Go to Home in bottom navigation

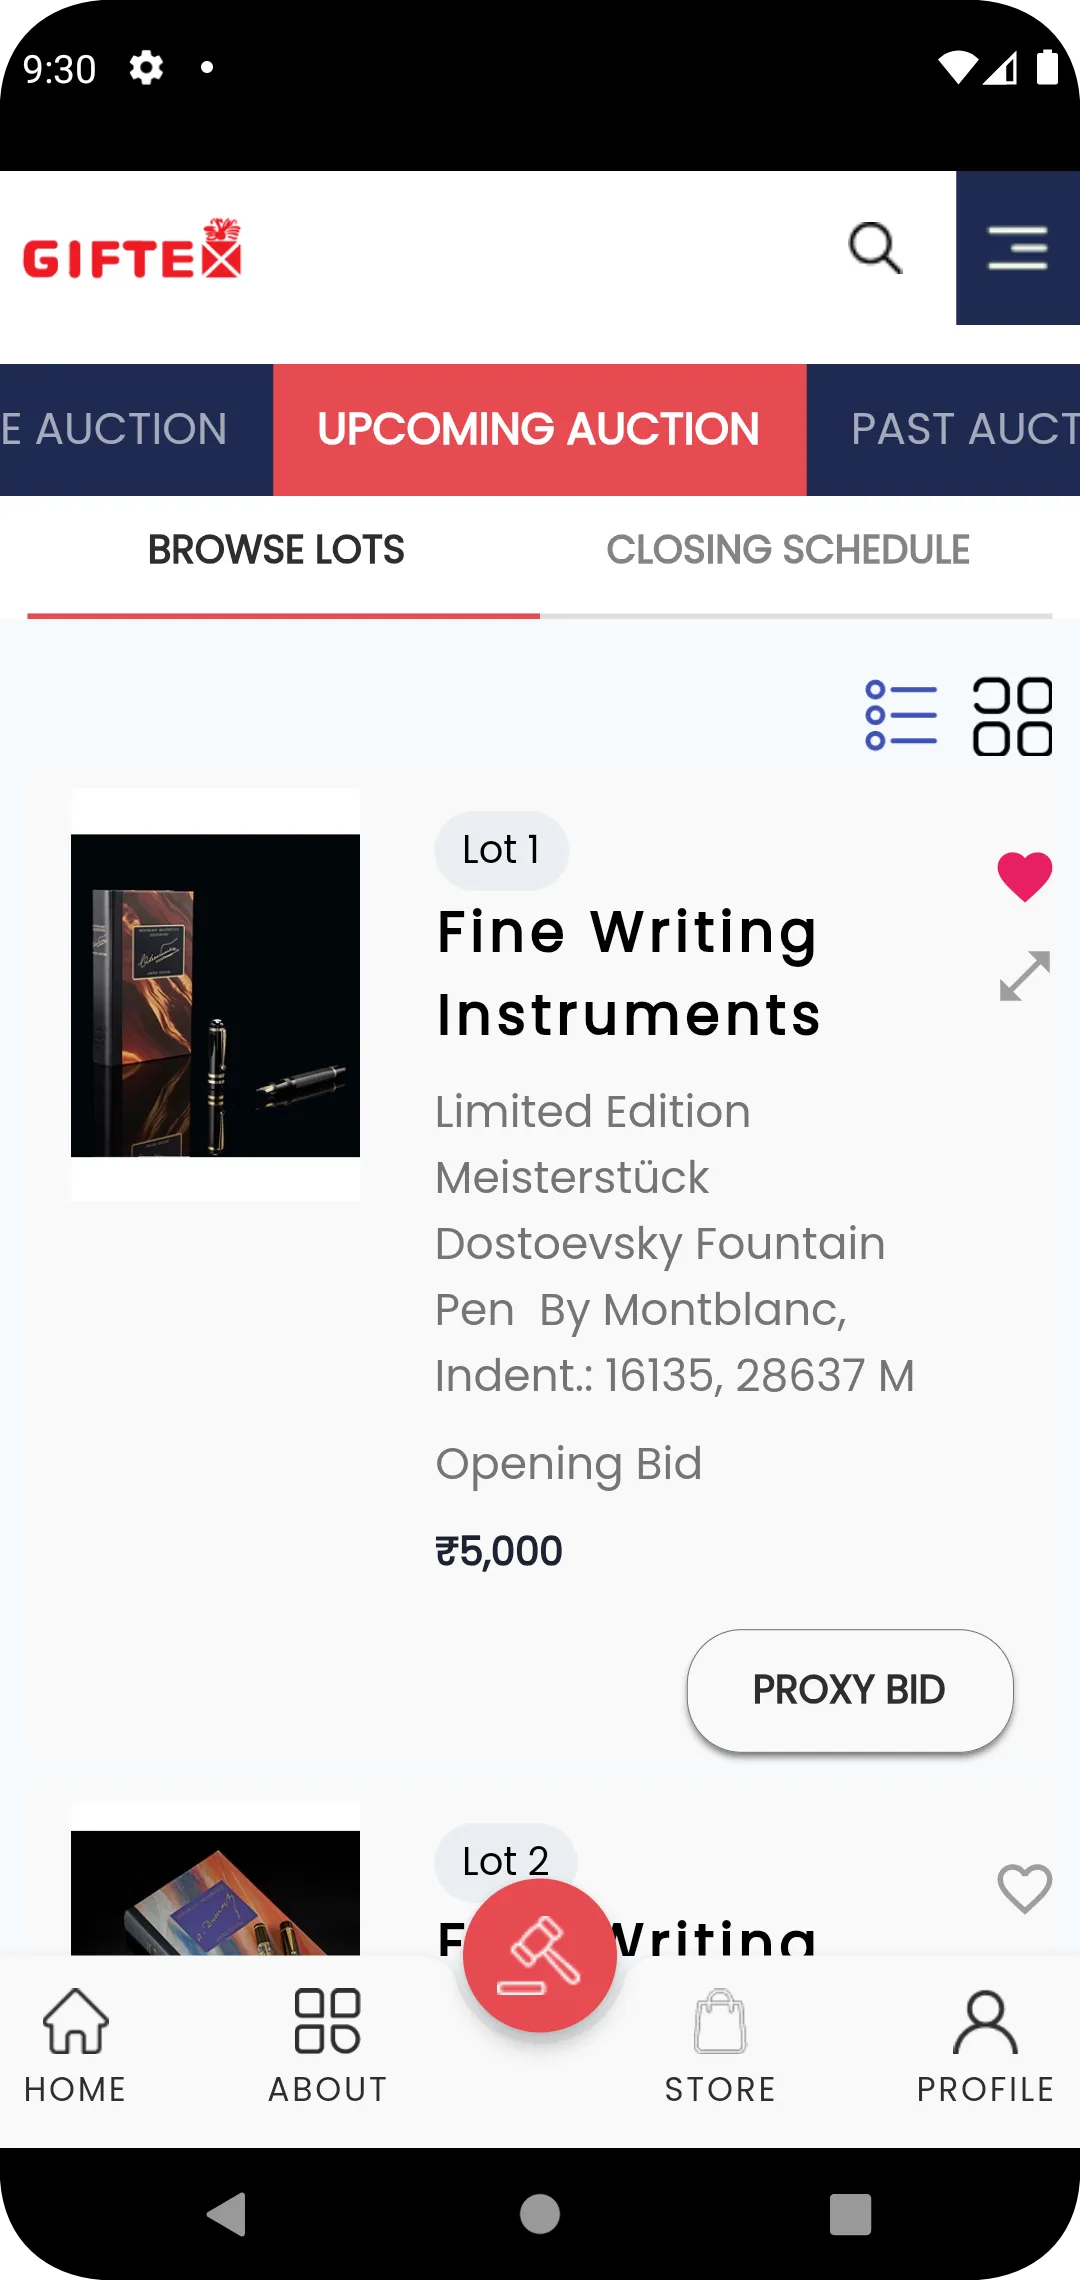click(76, 2046)
